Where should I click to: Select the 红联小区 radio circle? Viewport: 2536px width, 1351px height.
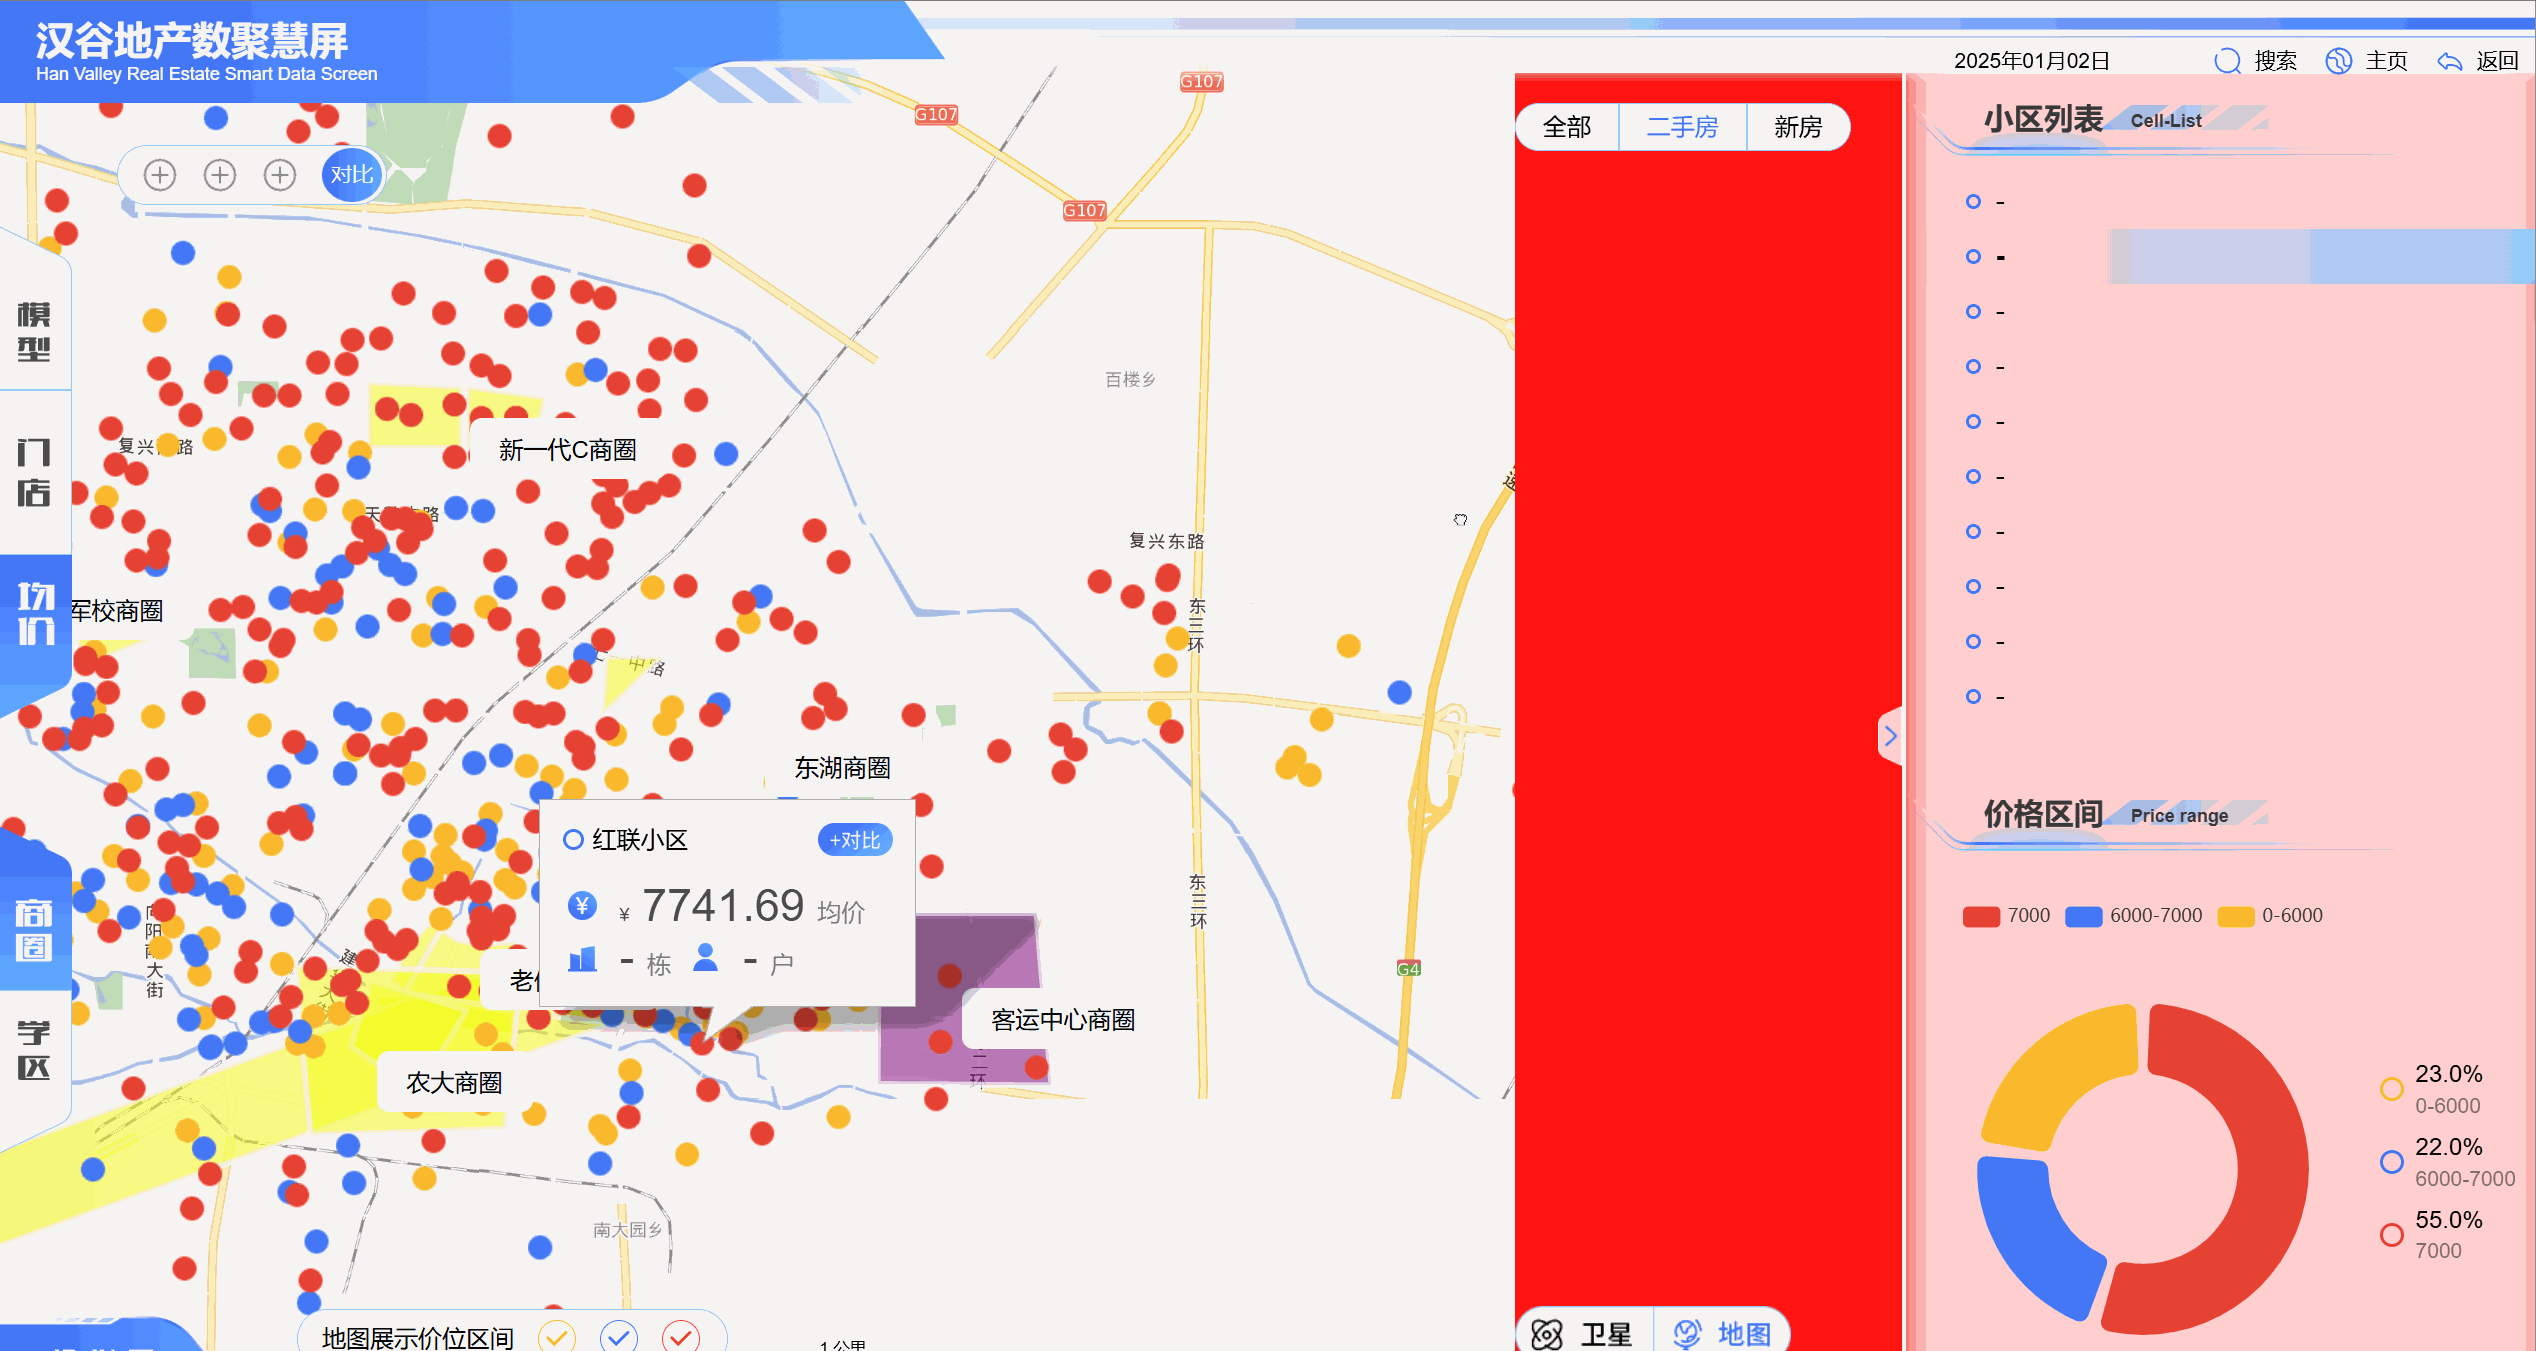click(x=573, y=840)
